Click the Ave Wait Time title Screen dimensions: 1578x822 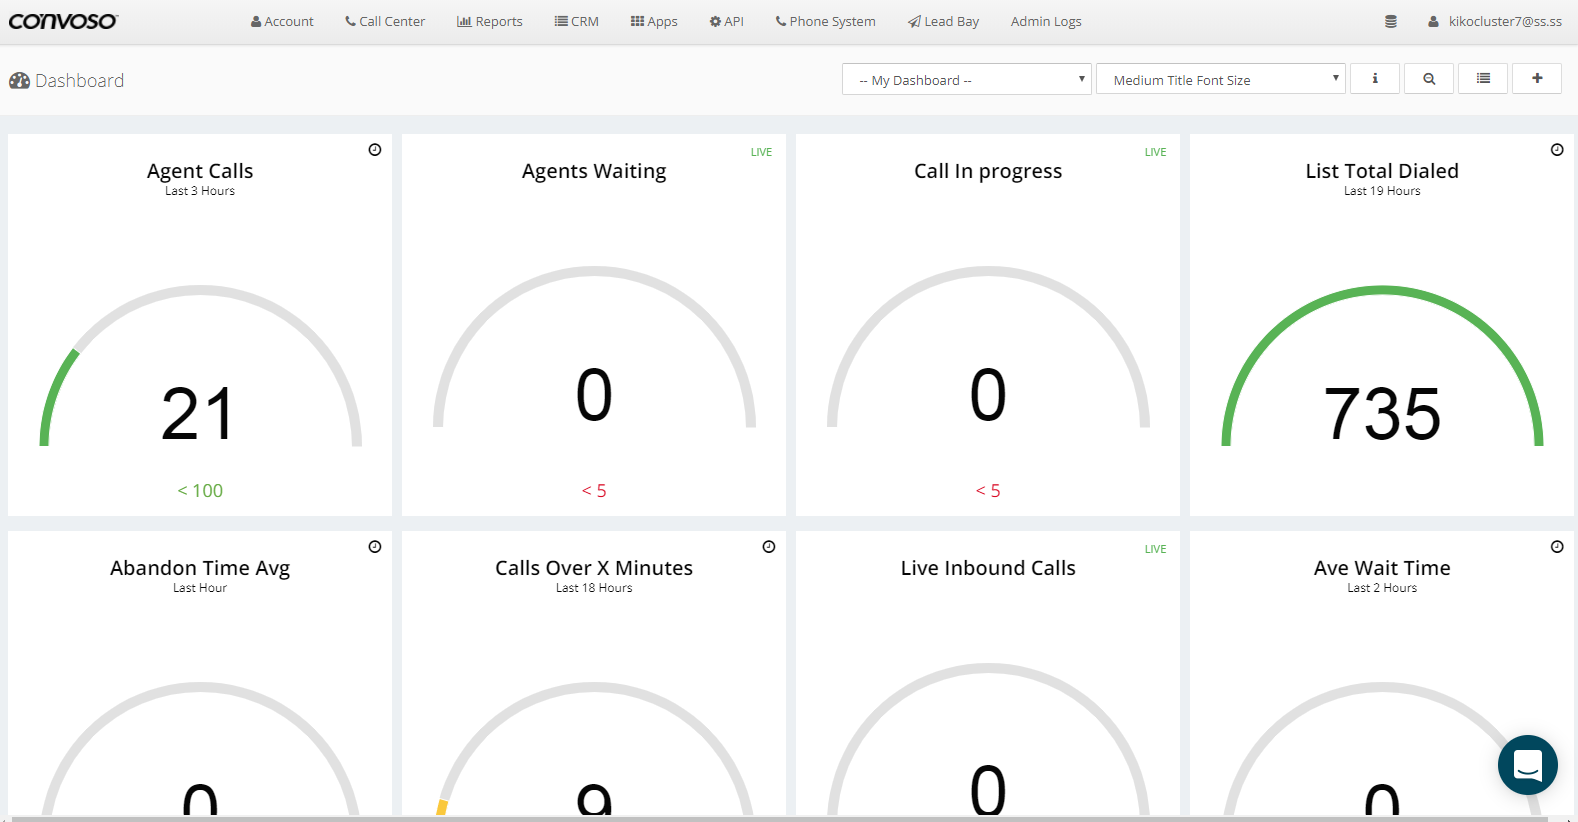click(1382, 568)
